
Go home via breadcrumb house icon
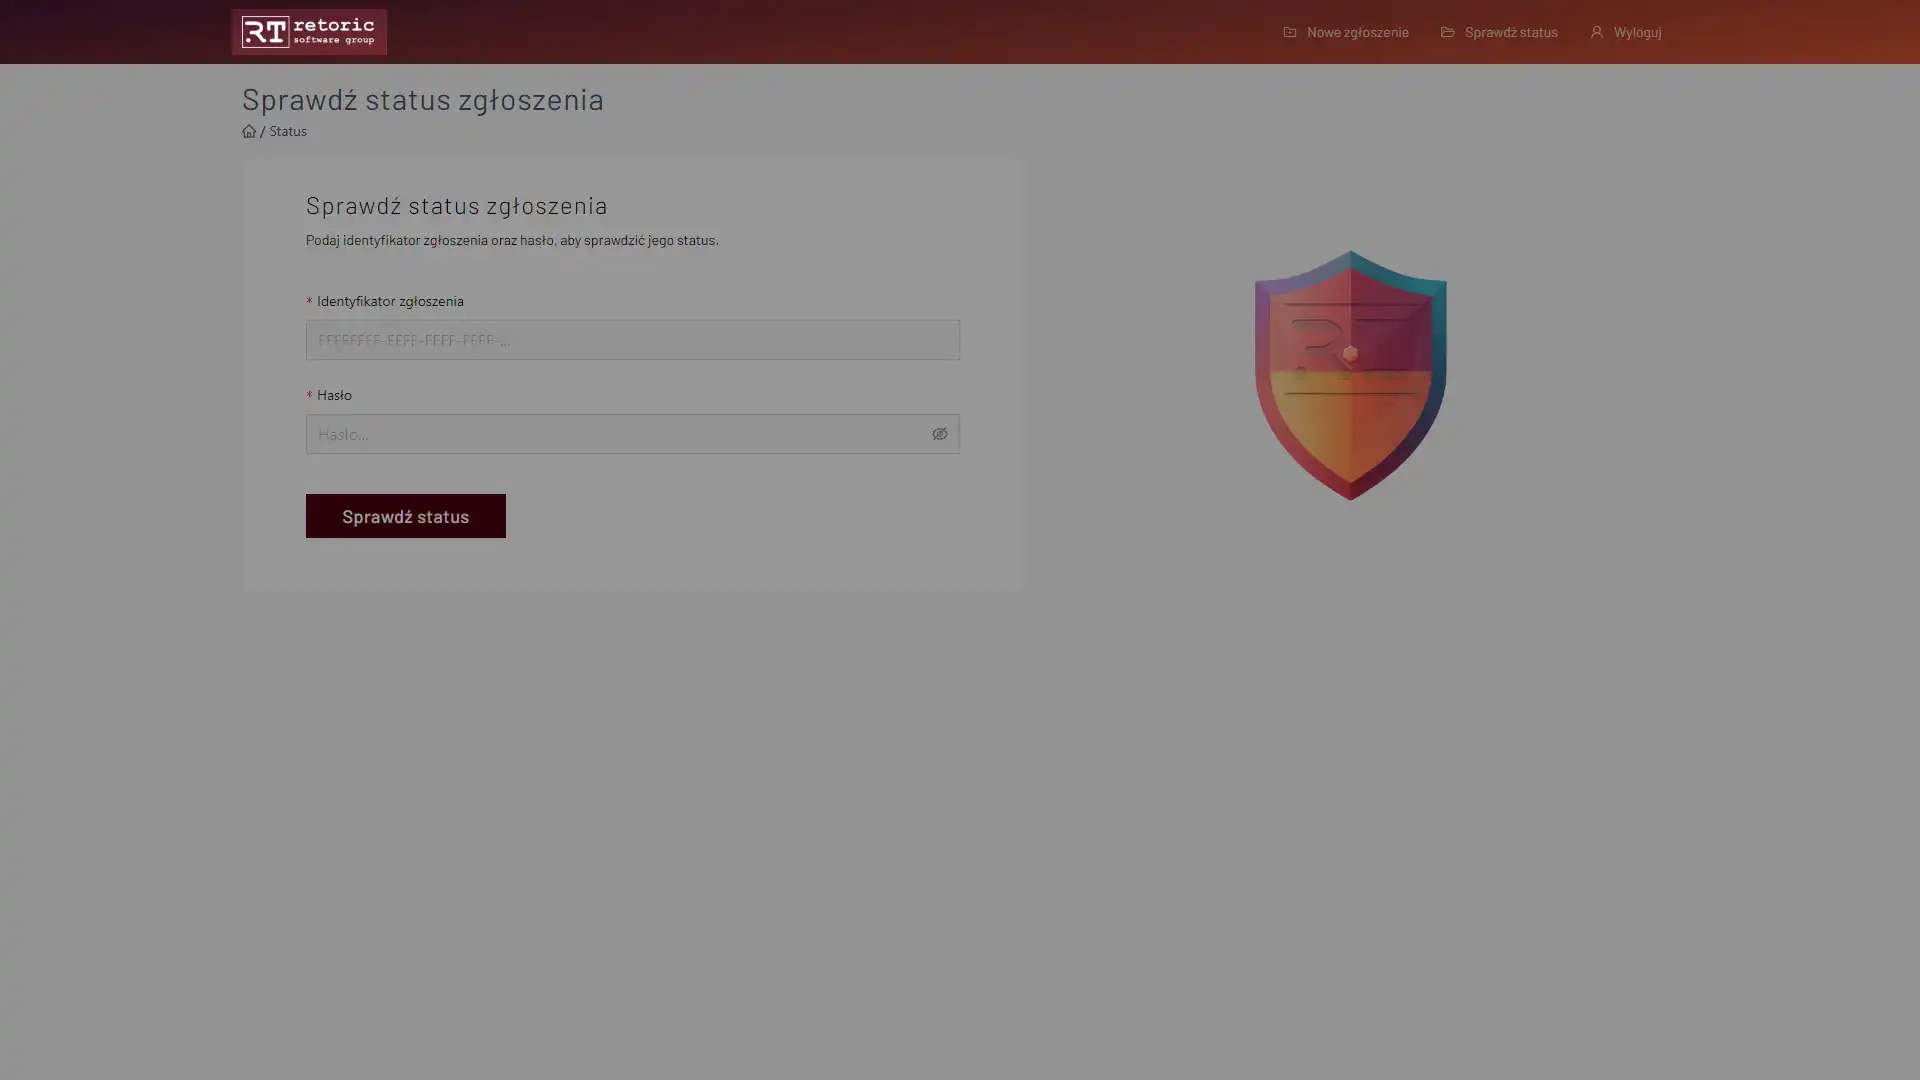(x=249, y=131)
